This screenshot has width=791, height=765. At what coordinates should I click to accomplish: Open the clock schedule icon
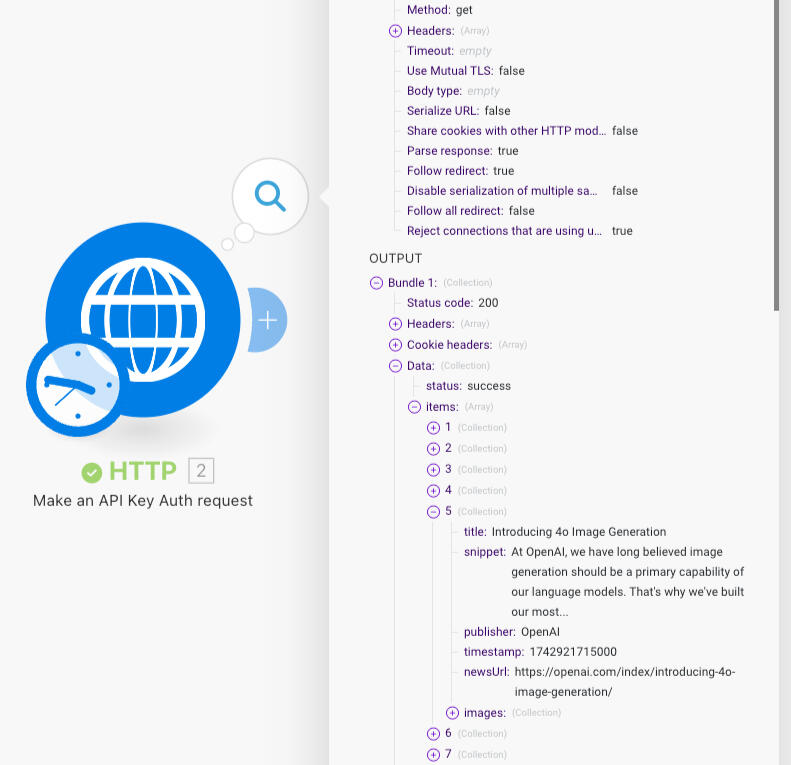[x=73, y=386]
